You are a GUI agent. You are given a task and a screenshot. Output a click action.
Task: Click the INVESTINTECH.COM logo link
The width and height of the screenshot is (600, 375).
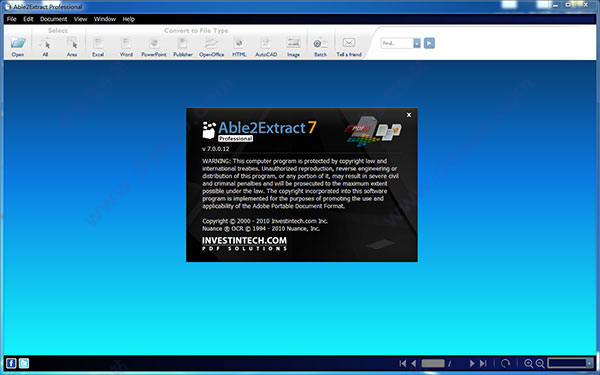[x=244, y=243]
